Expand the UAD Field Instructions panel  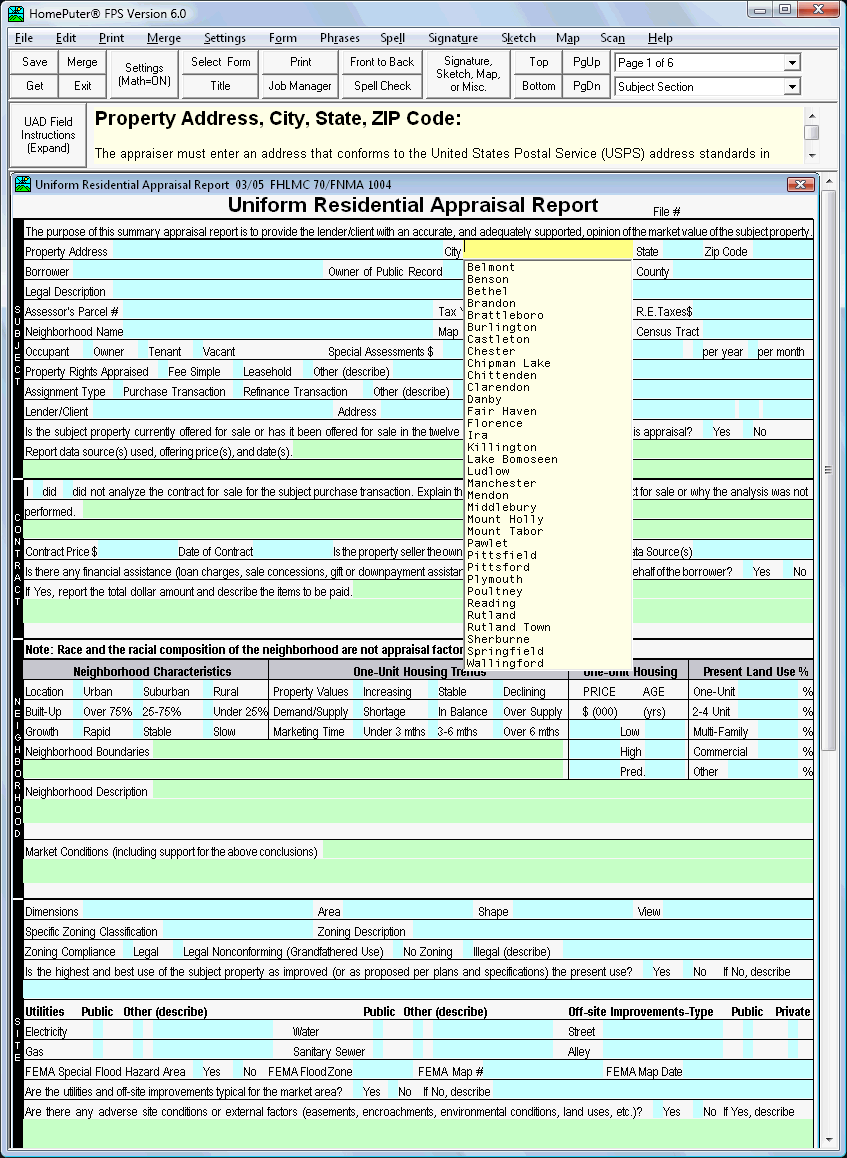point(48,135)
